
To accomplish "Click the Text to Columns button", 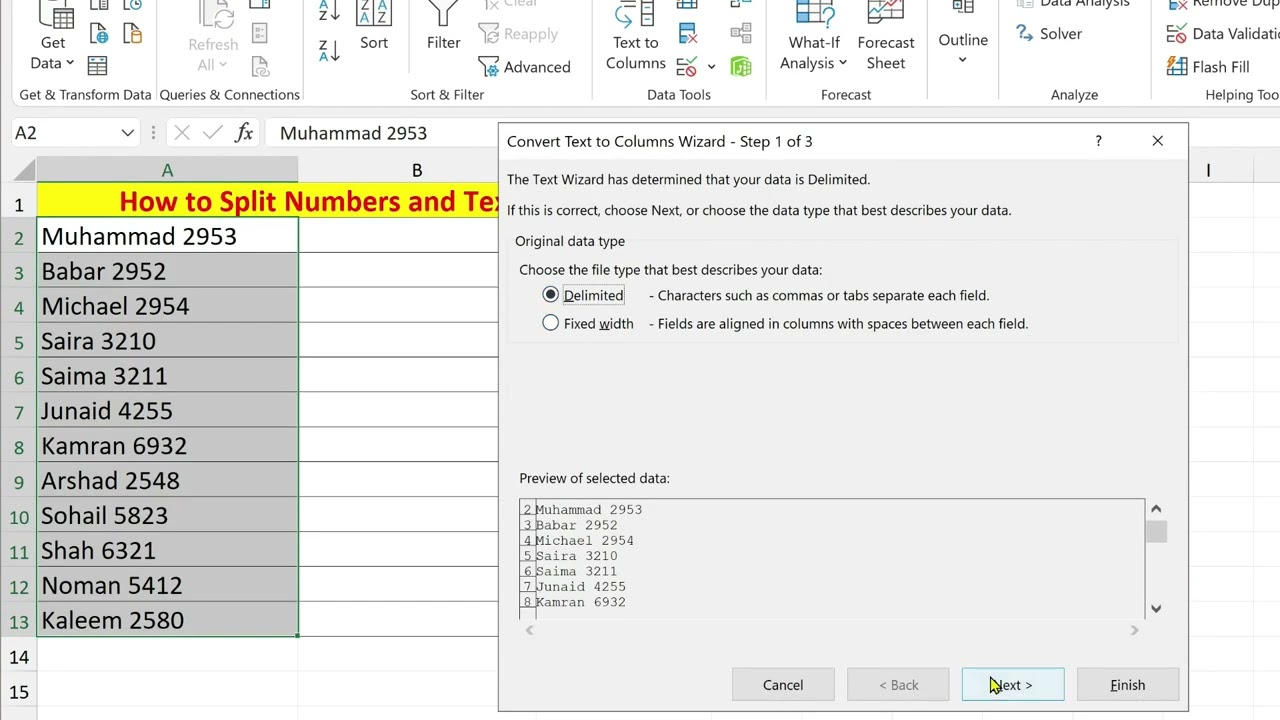I will (635, 38).
